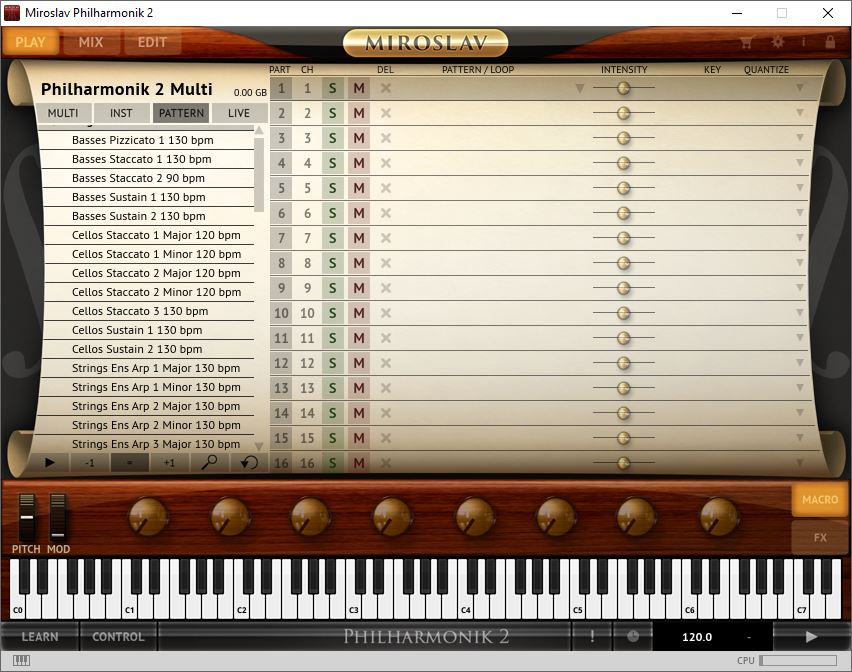The image size is (852, 672).
Task: Open quantize dropdown for part 9
Action: coord(800,288)
